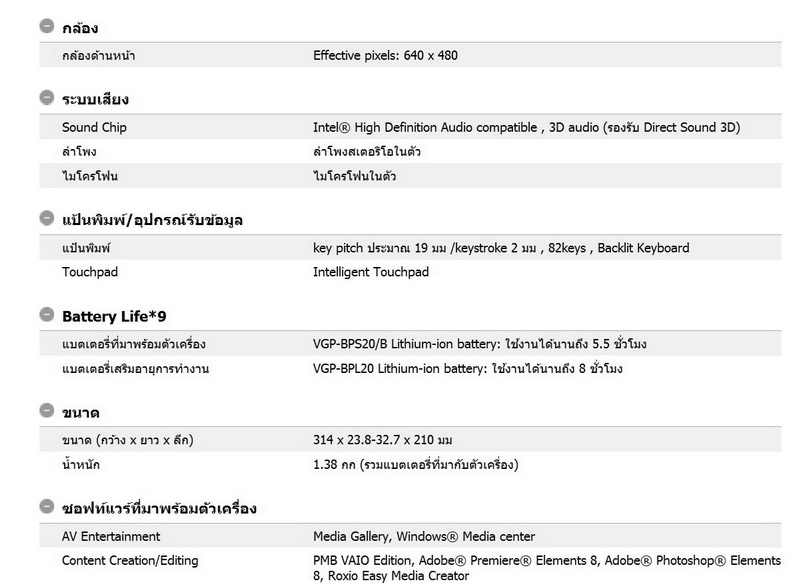
Task: Collapse the Battery Life*9 section icon
Action: tap(47, 315)
